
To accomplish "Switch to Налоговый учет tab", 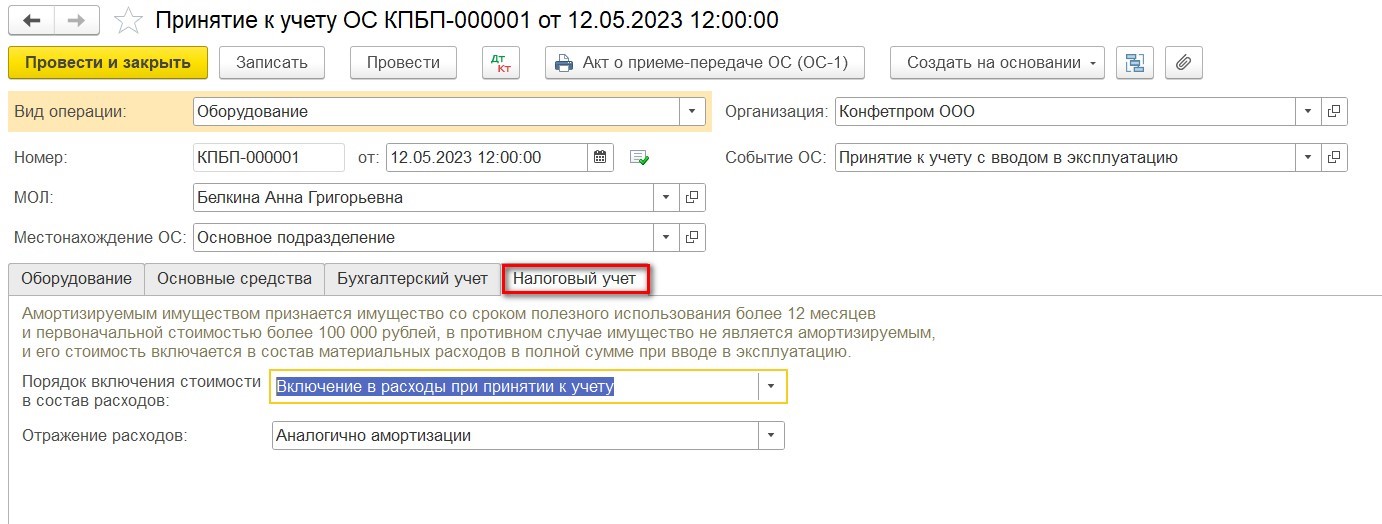I will 575,279.
